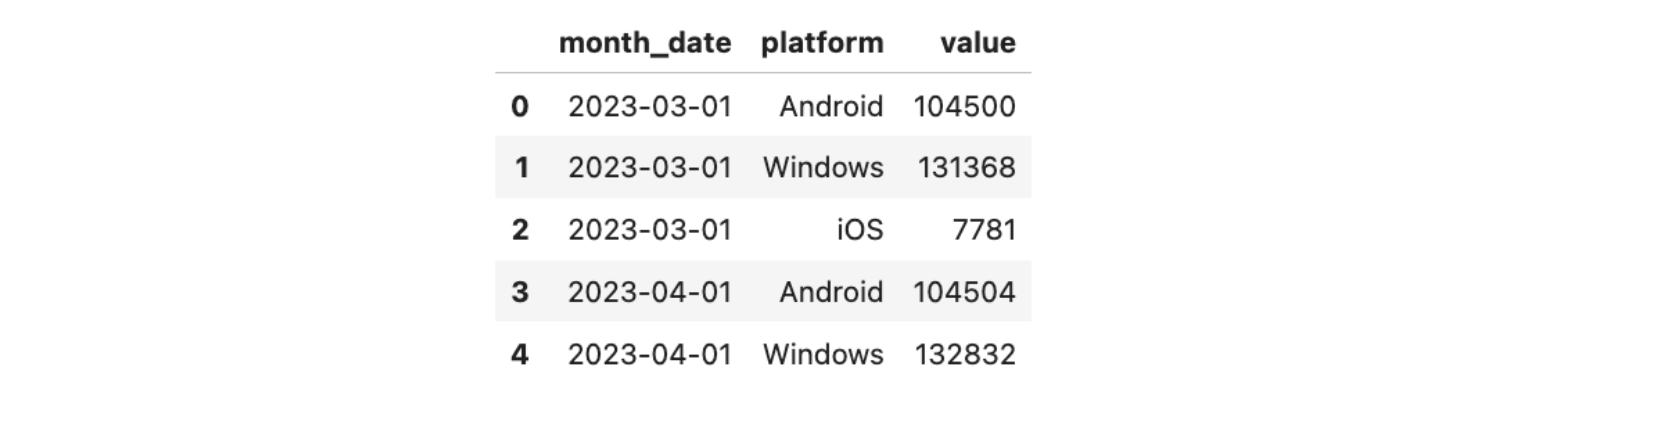Viewport: 1656px width, 426px height.
Task: Click the date 2023-03-01 in row 2
Action: 650,229
